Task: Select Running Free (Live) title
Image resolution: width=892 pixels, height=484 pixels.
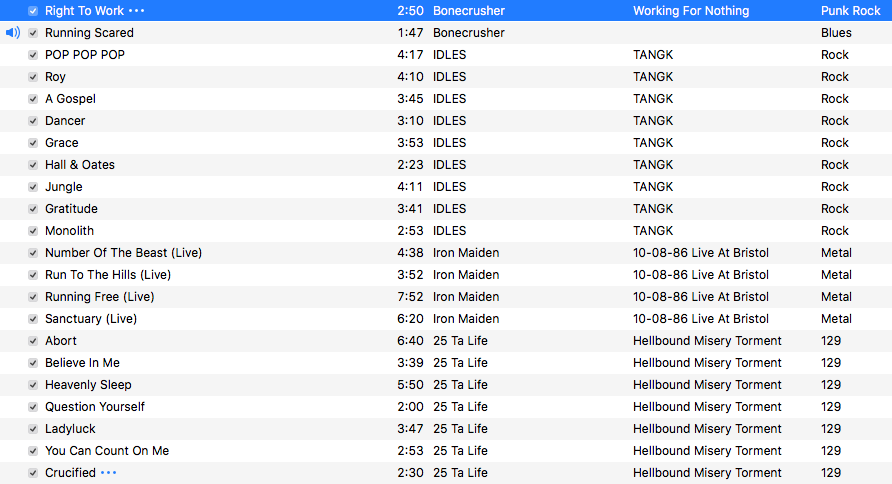Action: click(x=100, y=297)
